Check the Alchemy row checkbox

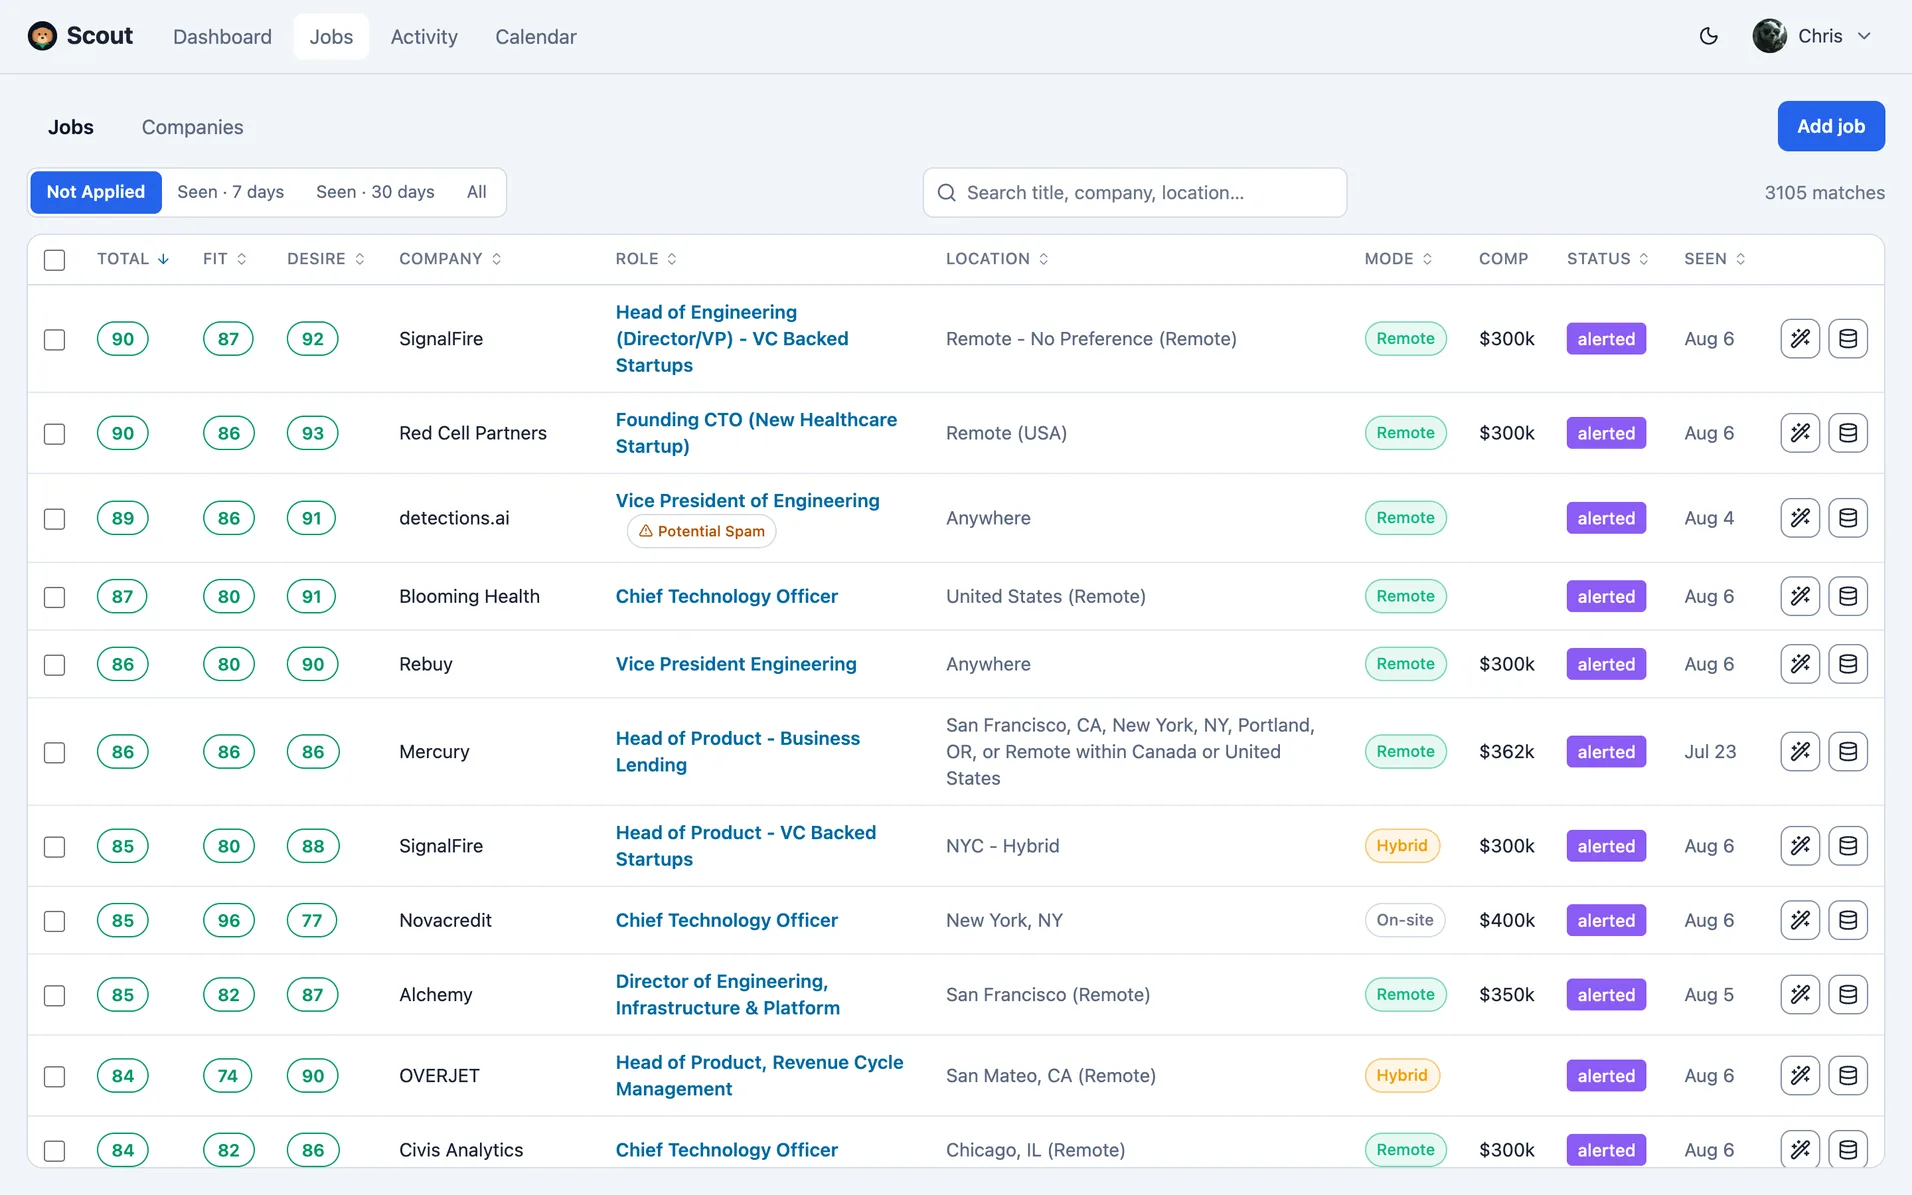pos(55,996)
